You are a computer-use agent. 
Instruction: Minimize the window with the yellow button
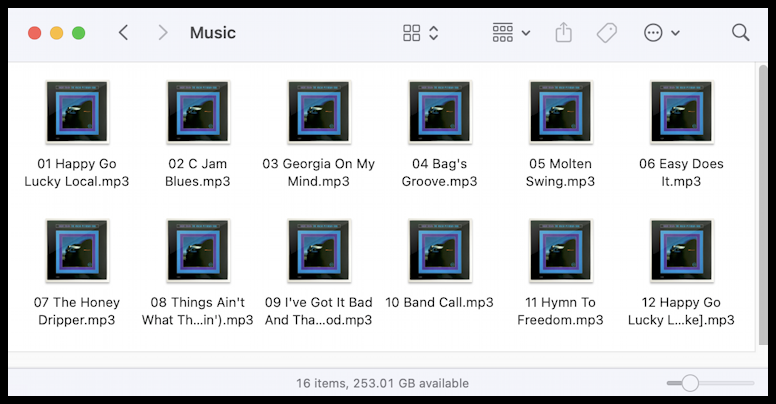click(56, 33)
